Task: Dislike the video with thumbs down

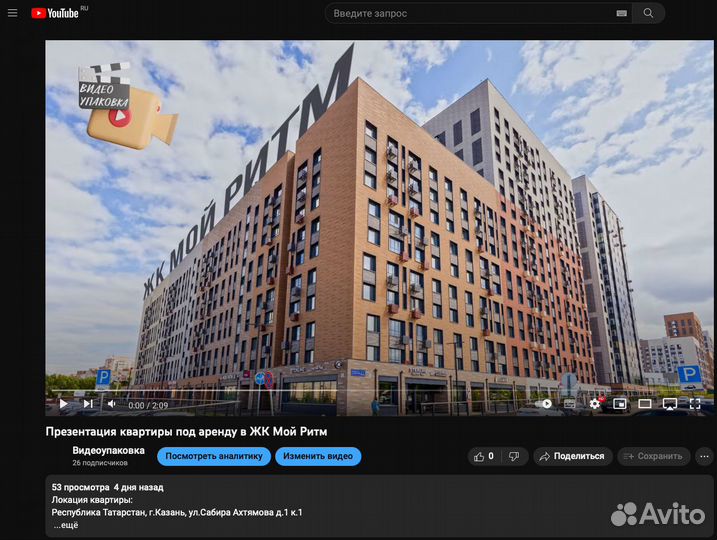Action: (513, 456)
